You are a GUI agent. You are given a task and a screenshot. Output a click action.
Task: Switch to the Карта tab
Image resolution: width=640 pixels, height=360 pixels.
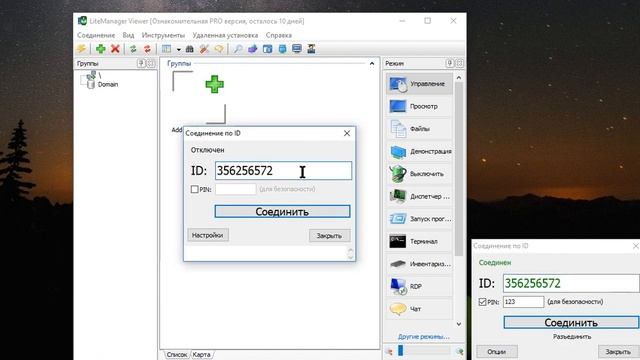click(202, 355)
